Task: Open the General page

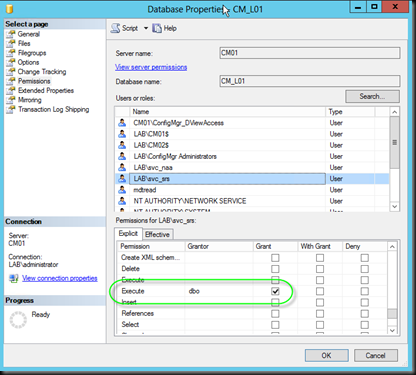Action: (x=28, y=34)
